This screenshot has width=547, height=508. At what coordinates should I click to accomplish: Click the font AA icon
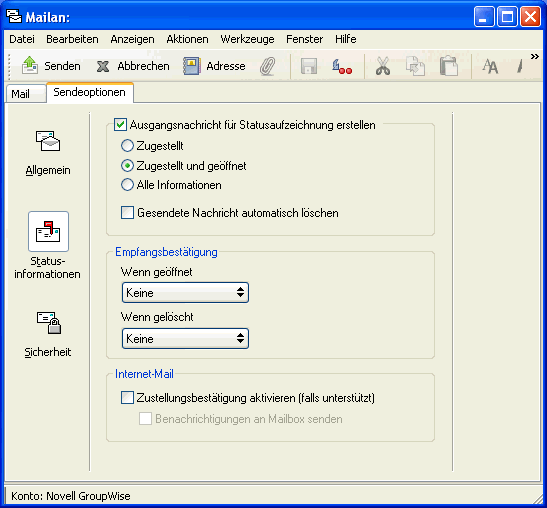point(490,66)
